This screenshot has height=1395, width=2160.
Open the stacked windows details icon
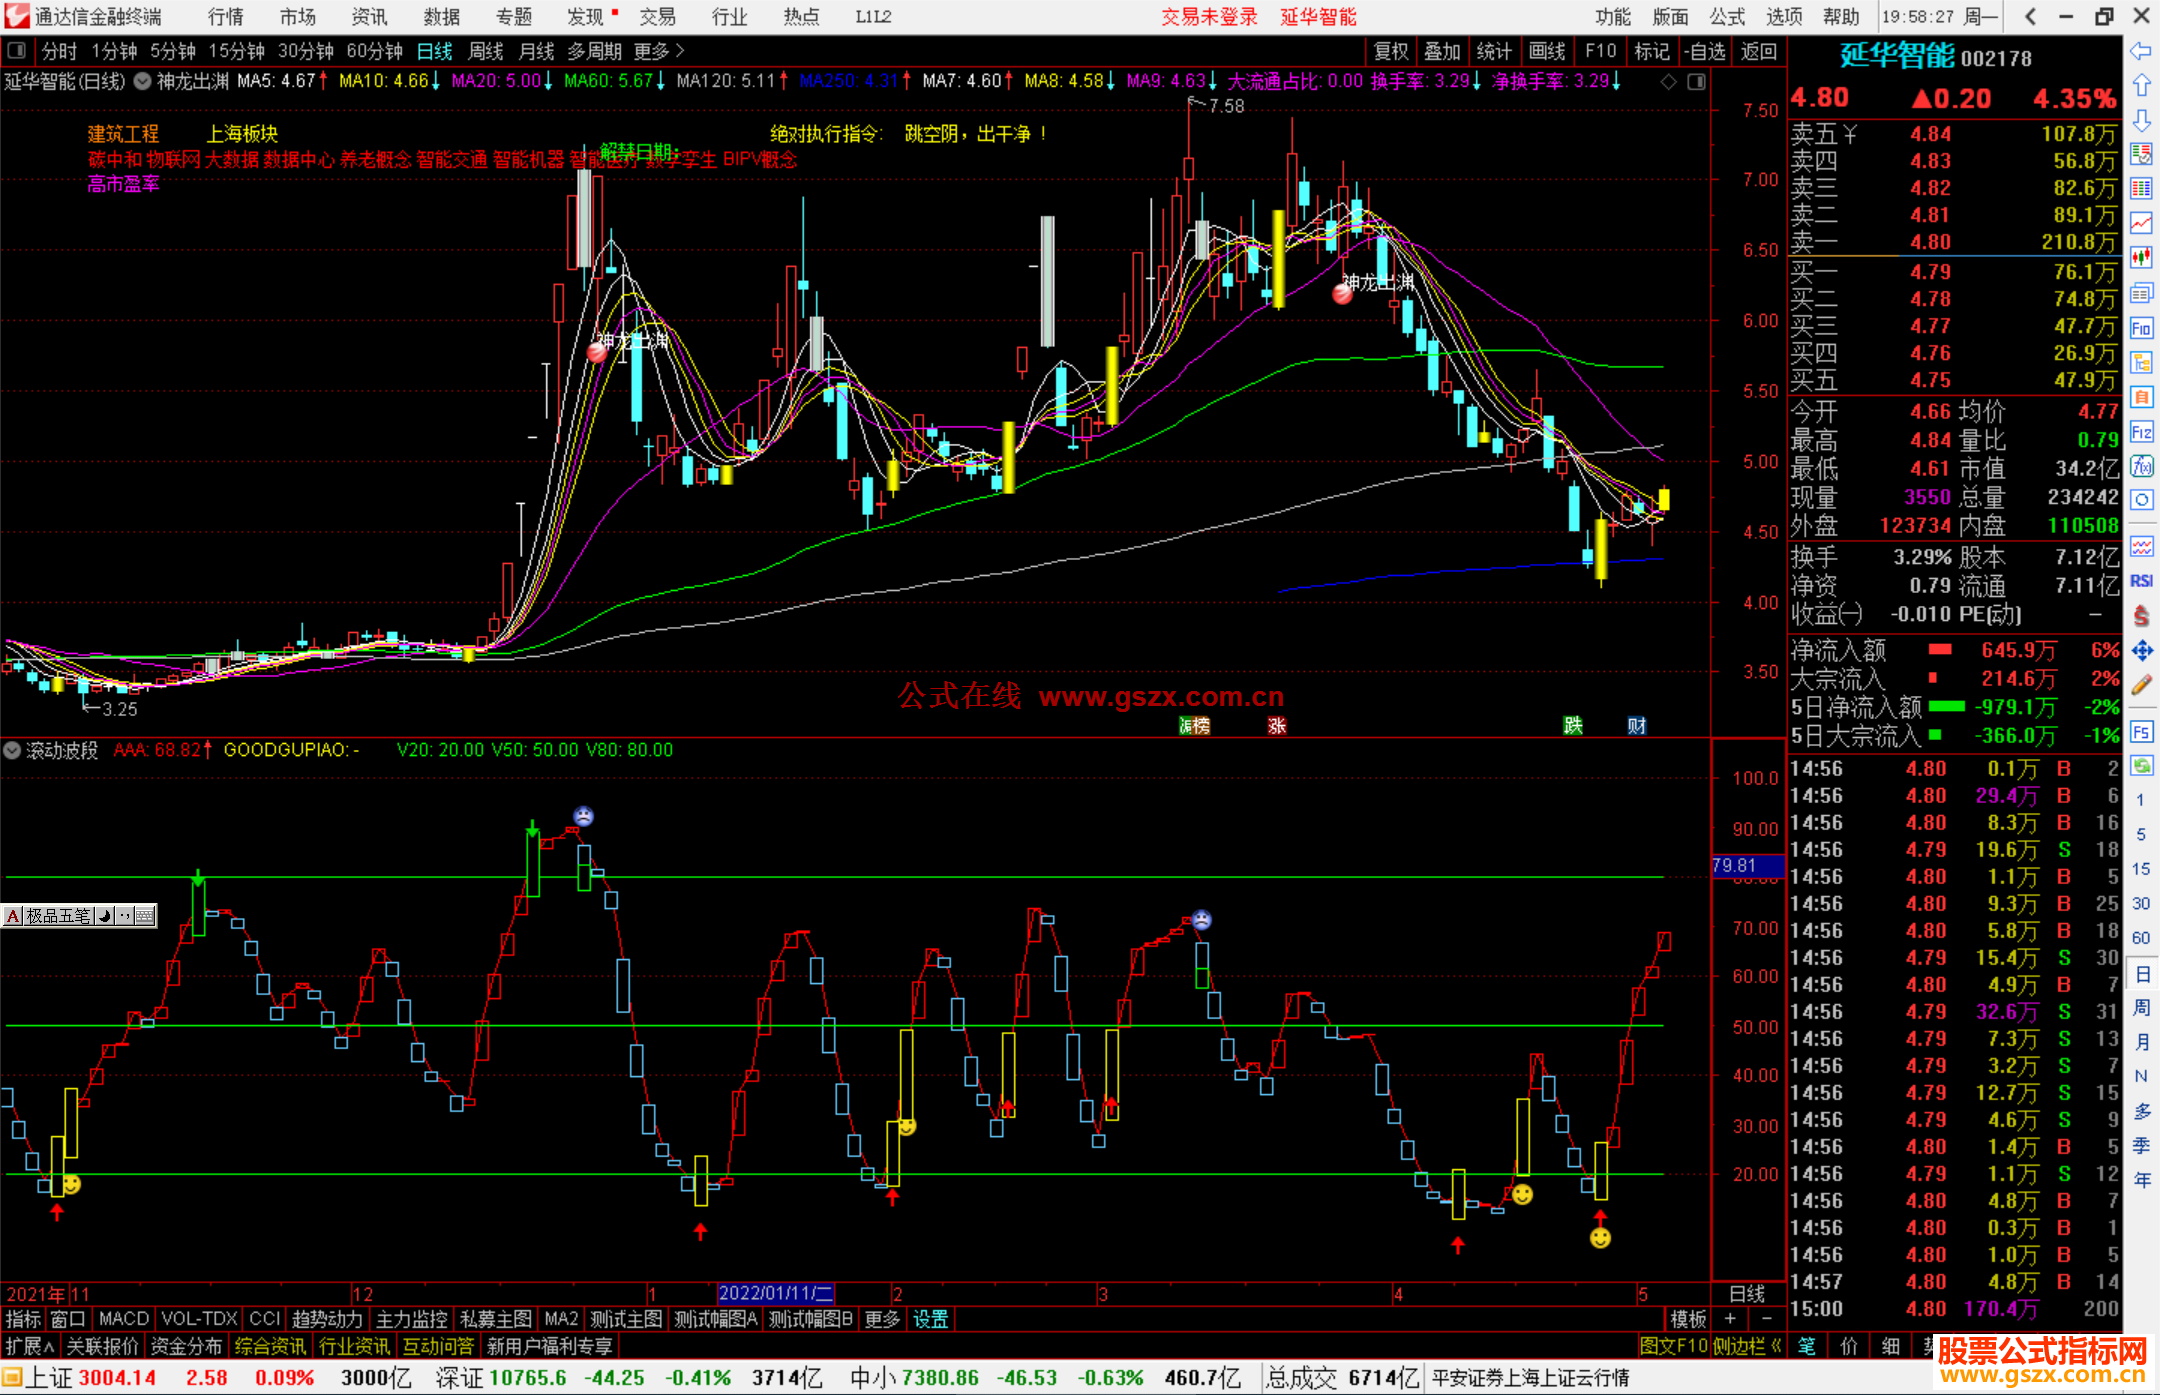(x=2141, y=293)
